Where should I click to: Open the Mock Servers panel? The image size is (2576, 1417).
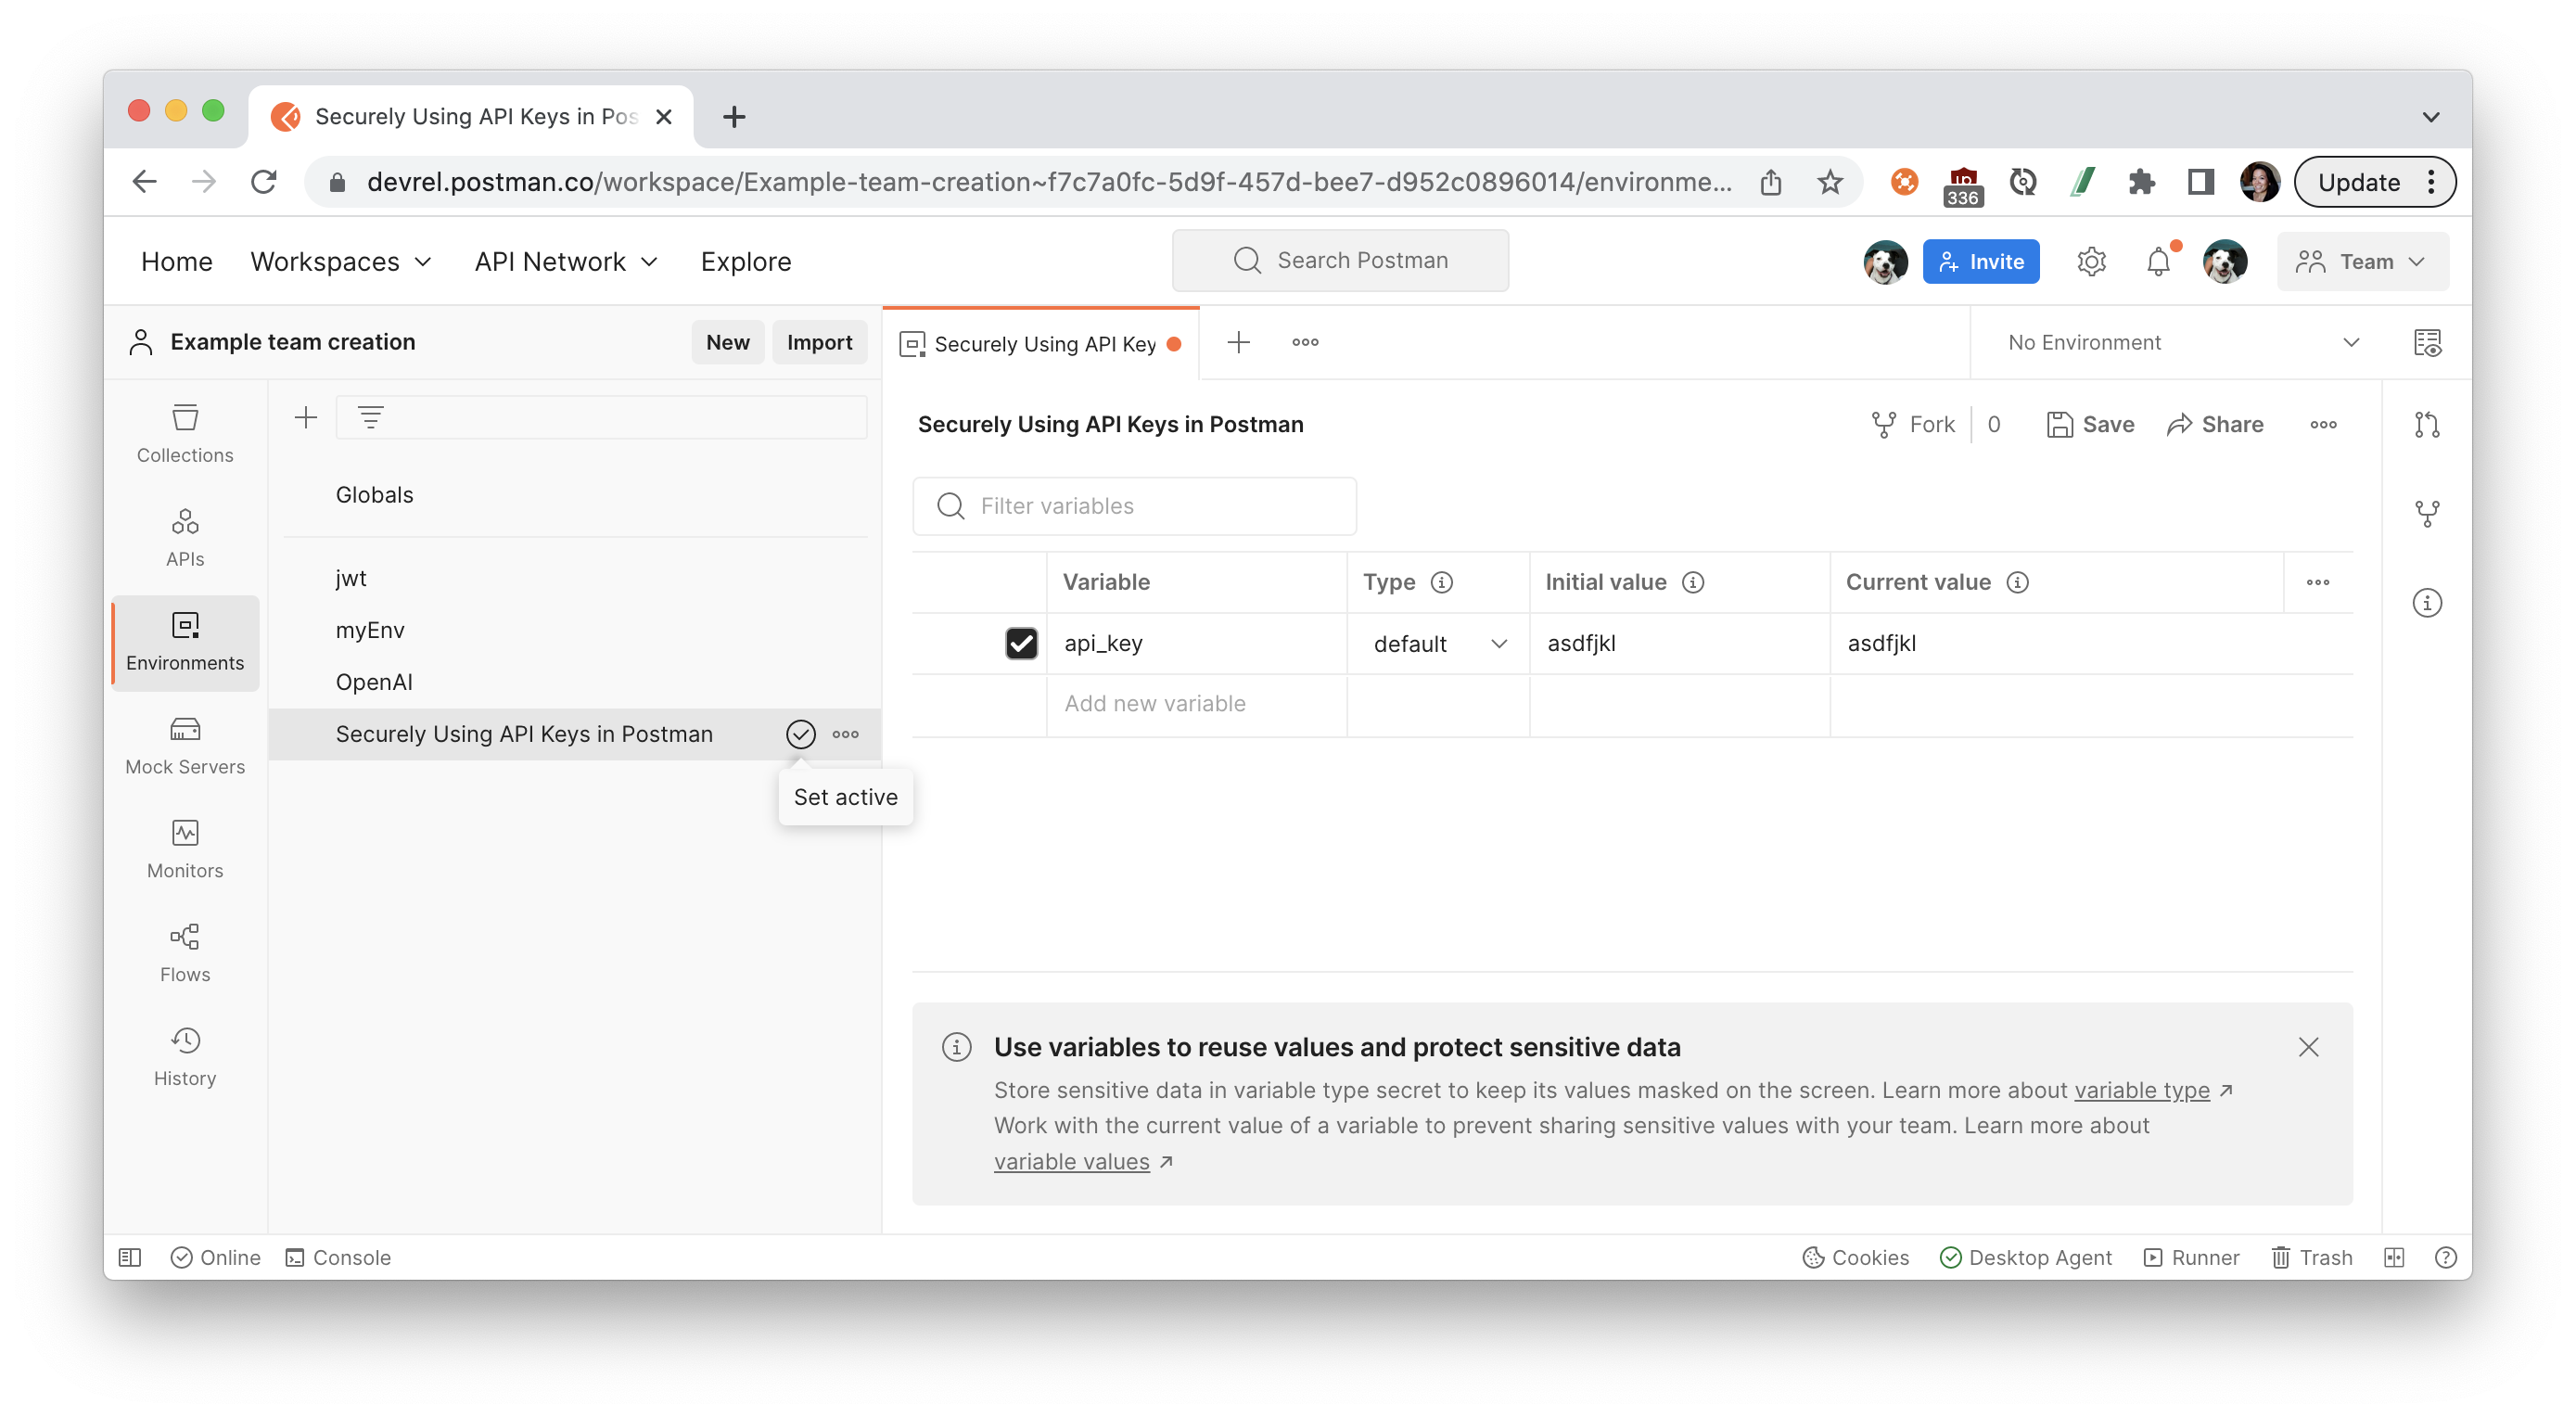pyautogui.click(x=184, y=744)
